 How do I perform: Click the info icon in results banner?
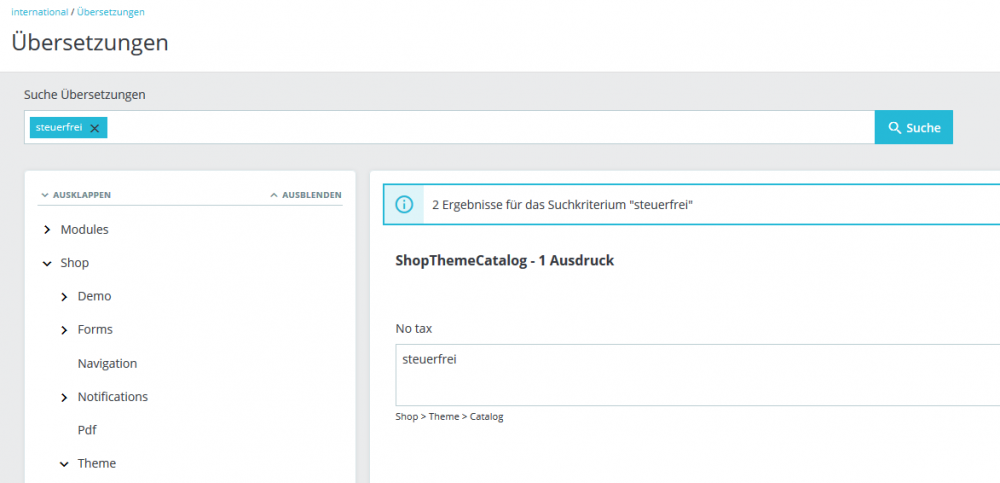tap(404, 204)
